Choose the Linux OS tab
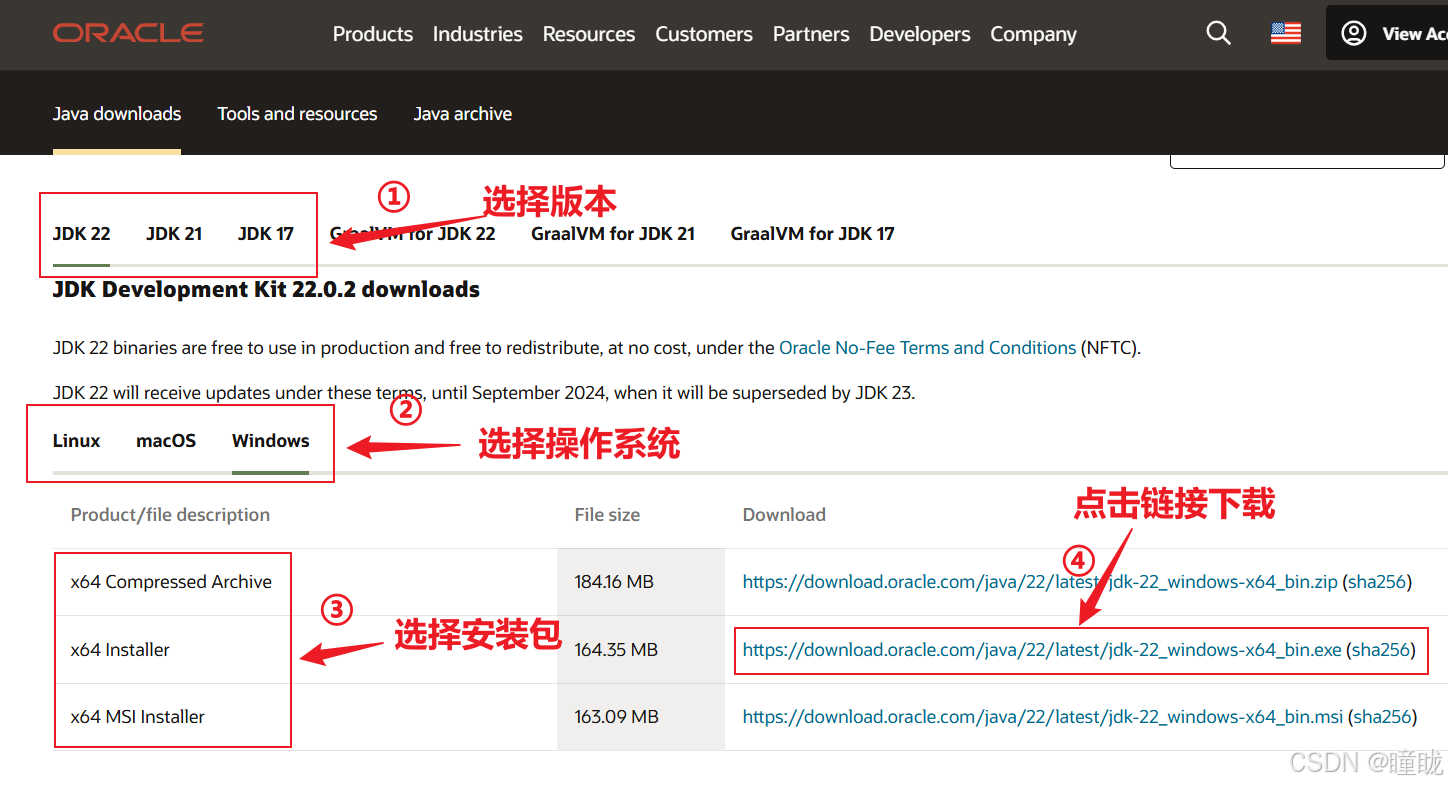The image size is (1448, 788). coord(77,441)
